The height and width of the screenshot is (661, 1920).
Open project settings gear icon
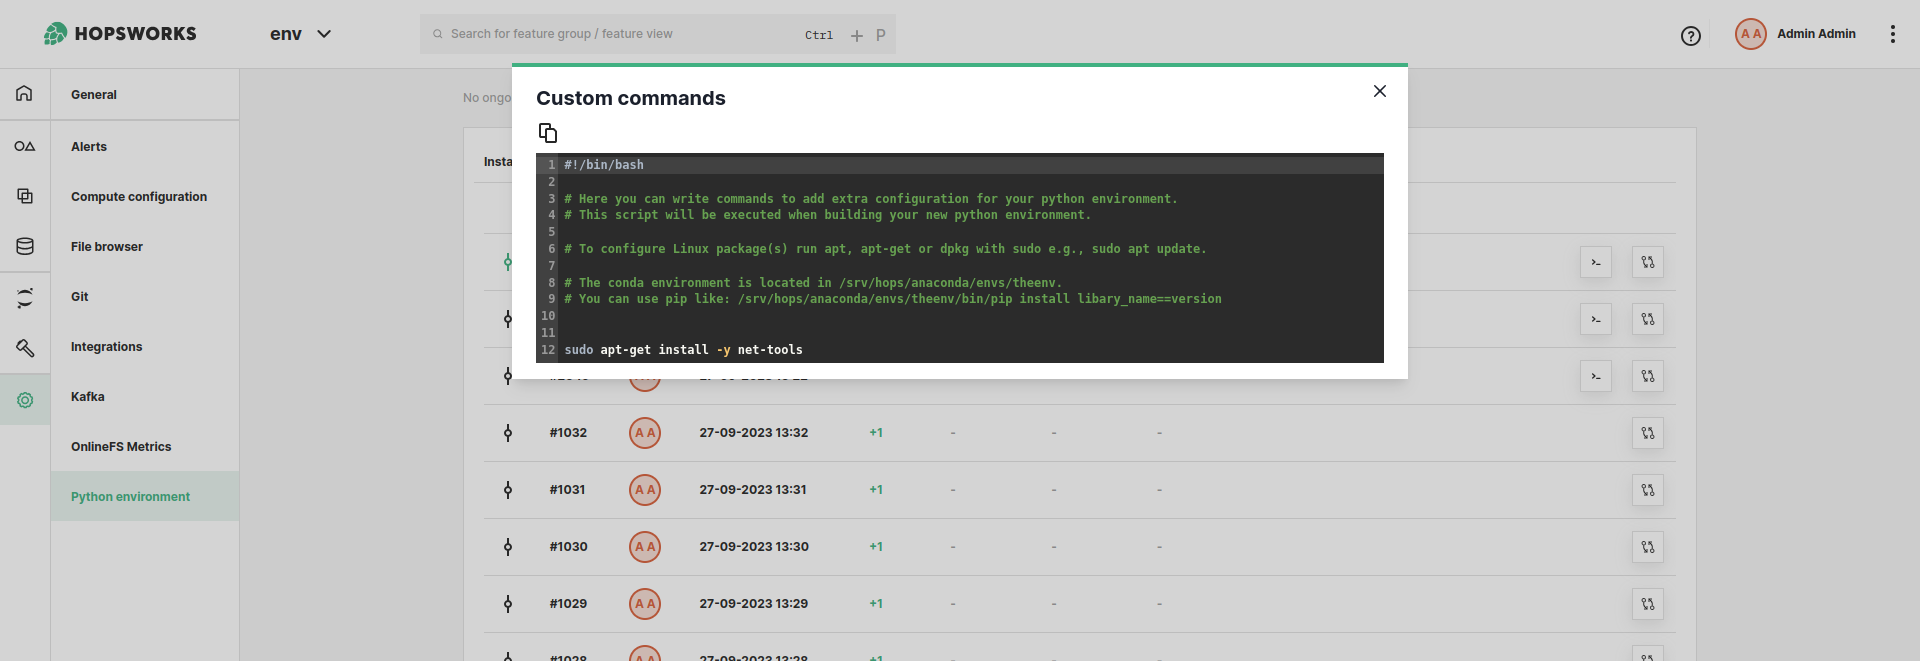click(25, 400)
